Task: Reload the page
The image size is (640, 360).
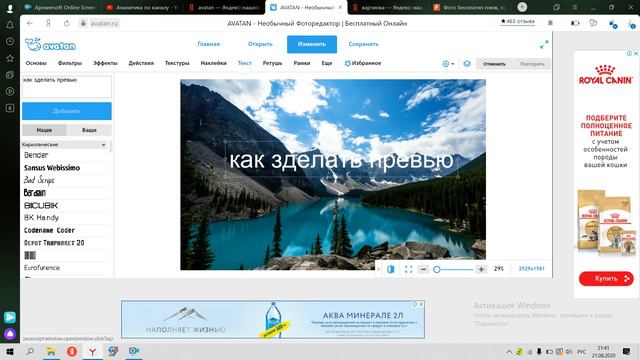Action: click(x=67, y=24)
